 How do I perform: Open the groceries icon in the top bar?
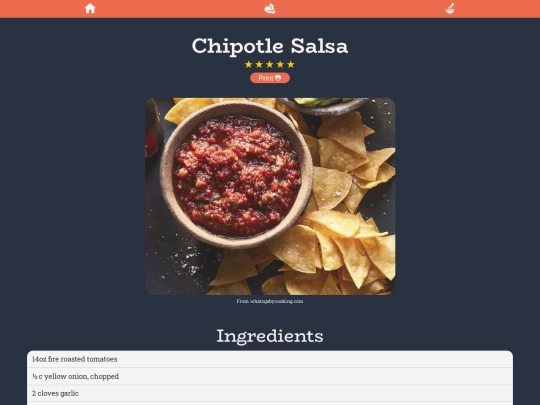point(270,9)
